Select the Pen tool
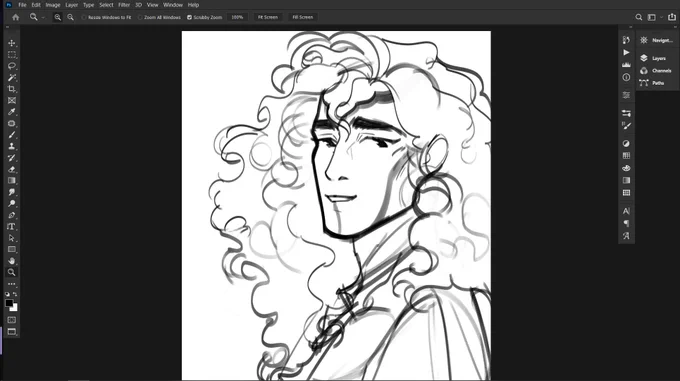This screenshot has width=680, height=381. pyautogui.click(x=12, y=215)
